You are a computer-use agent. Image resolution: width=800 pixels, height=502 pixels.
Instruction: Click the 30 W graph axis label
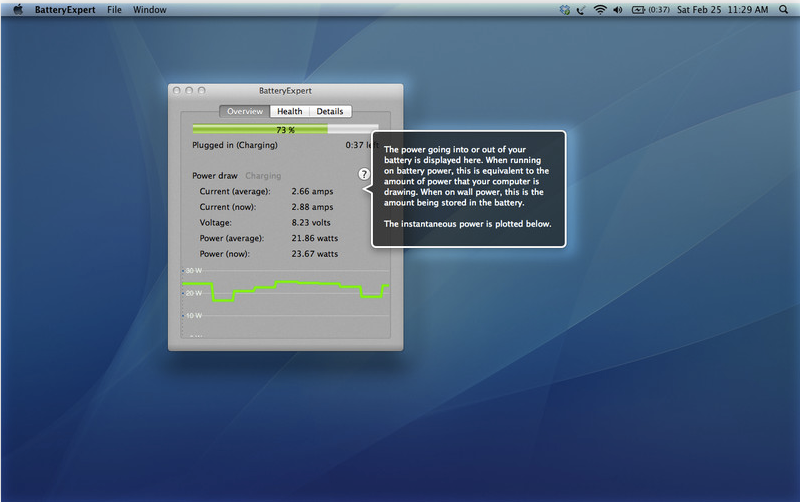coord(193,270)
